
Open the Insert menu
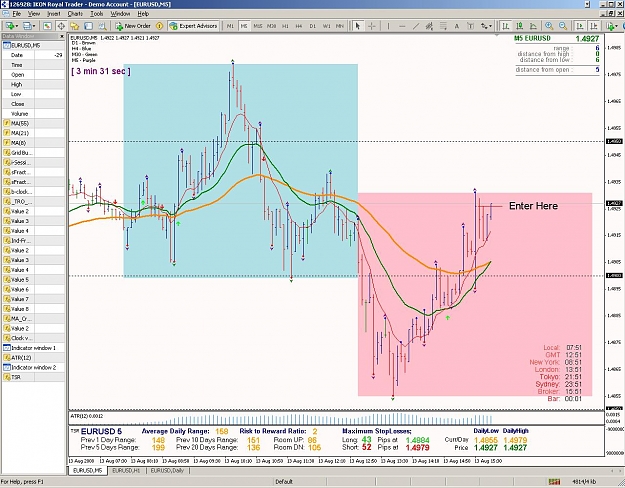click(x=54, y=14)
